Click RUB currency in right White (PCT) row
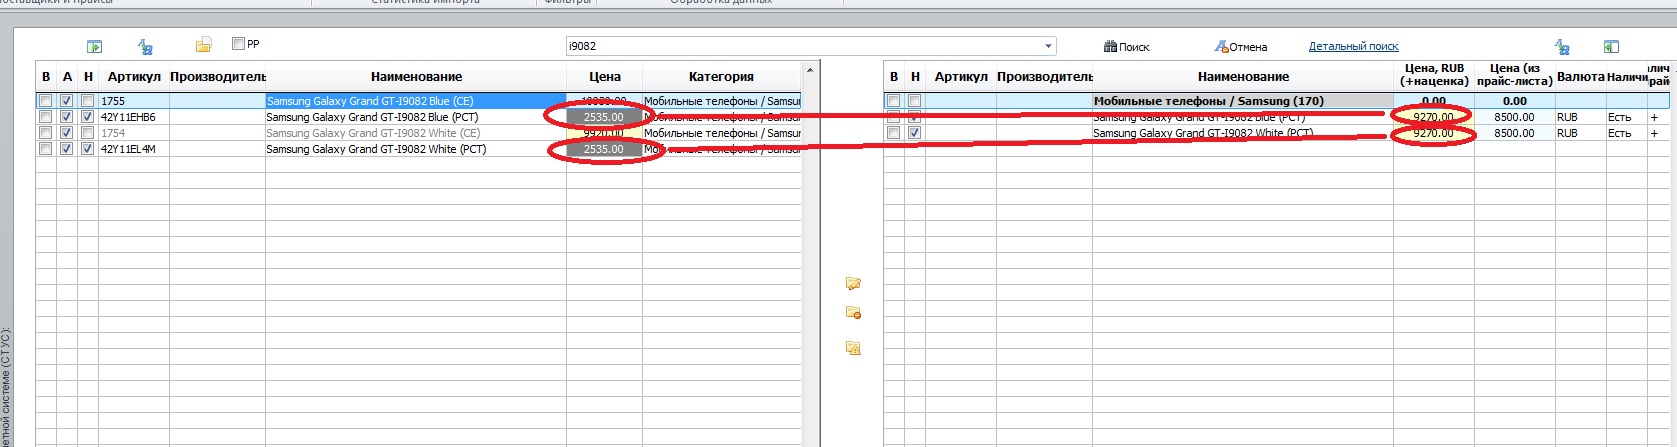 [1580, 133]
